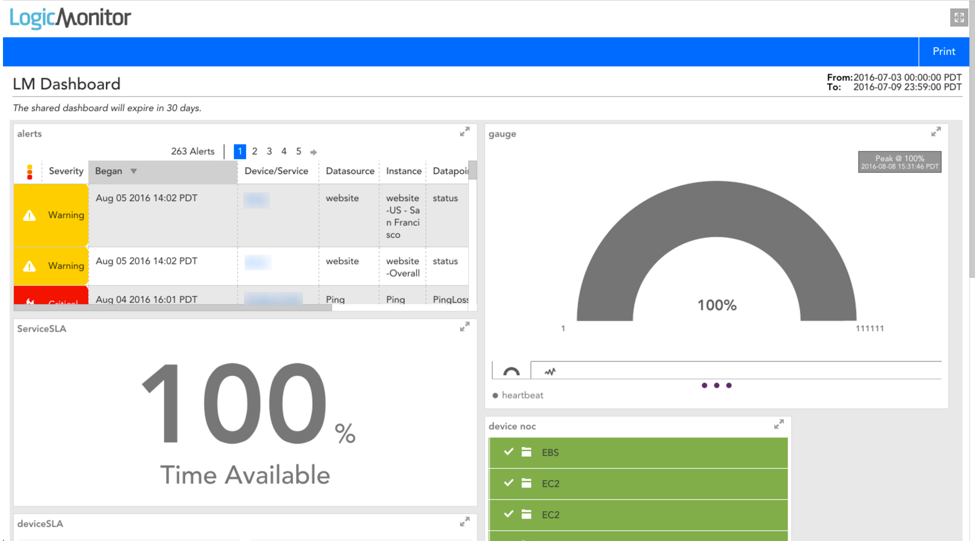Viewport: 975px width, 541px height.
Task: Click the alerts table horizontal scrollbar
Action: (x=173, y=307)
